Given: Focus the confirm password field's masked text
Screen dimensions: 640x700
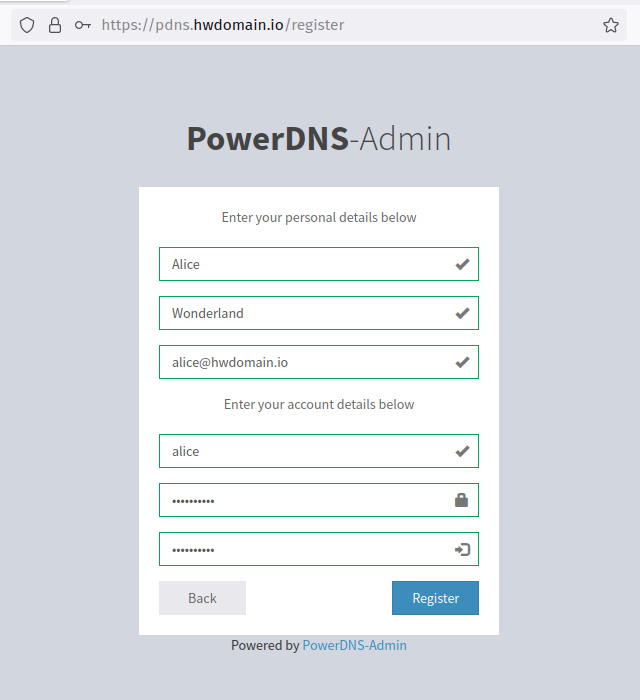Looking at the screenshot, I should (x=300, y=549).
